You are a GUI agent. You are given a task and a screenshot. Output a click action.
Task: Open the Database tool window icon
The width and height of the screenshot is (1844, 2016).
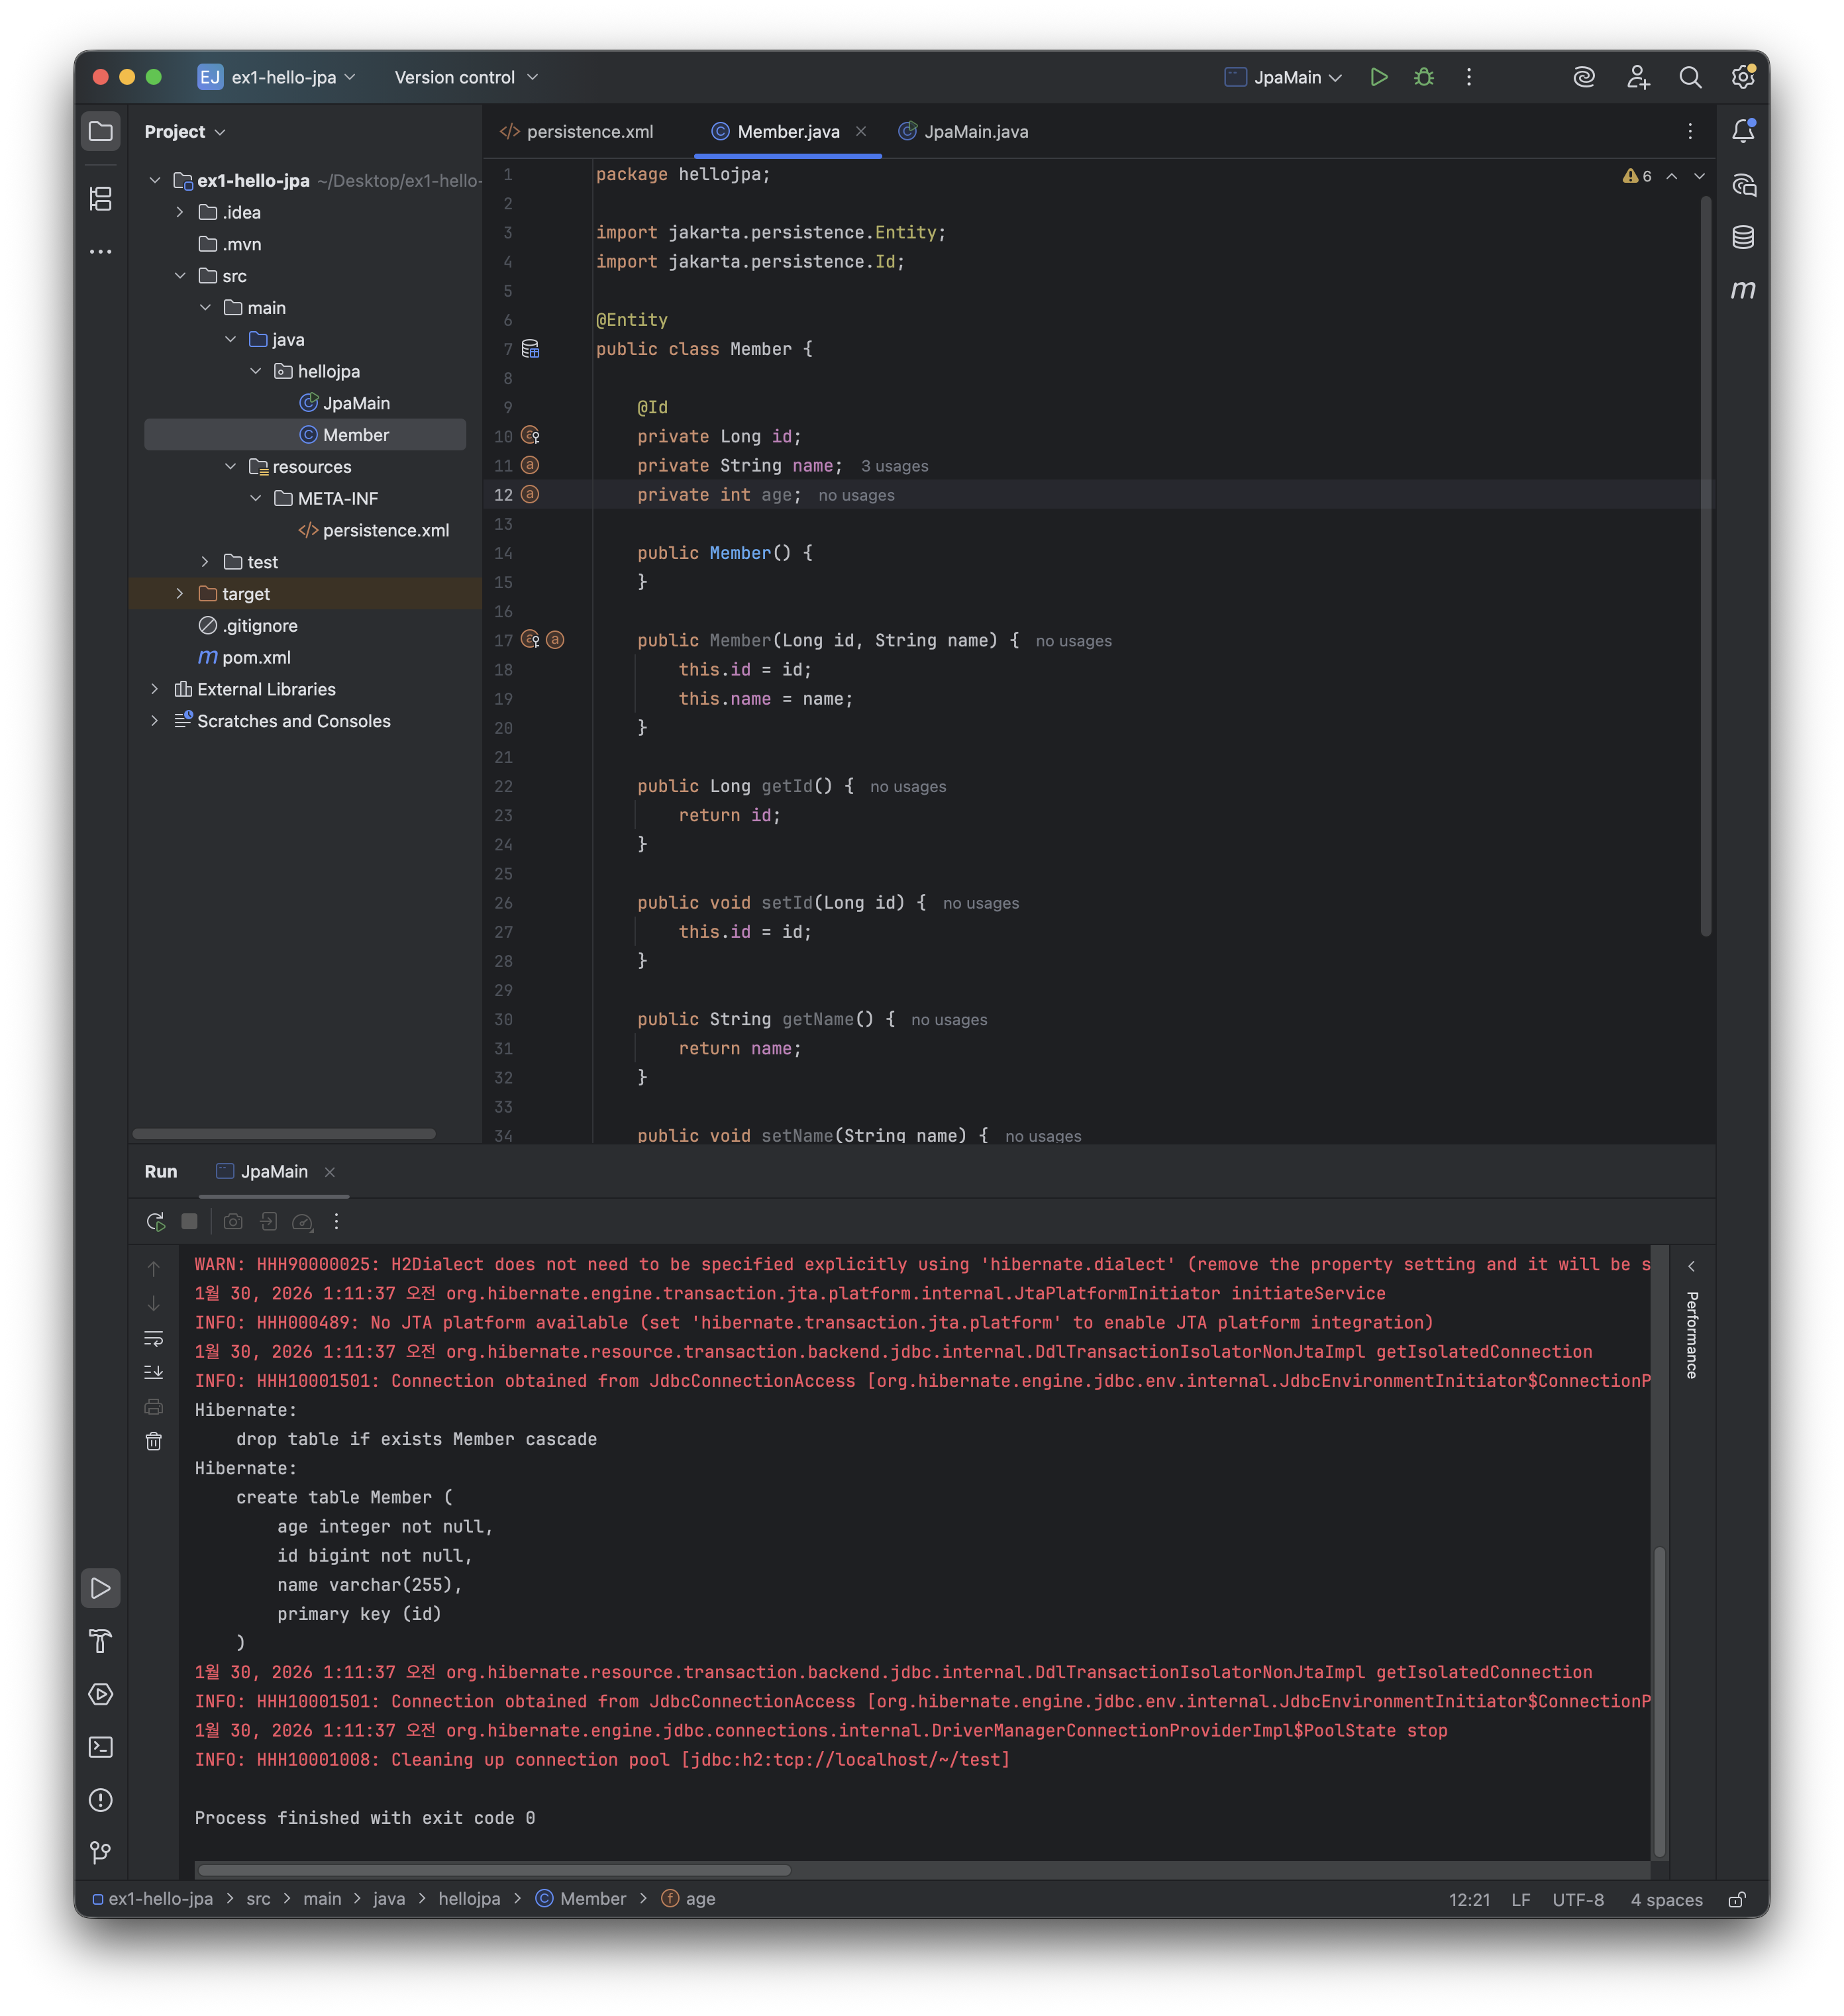click(x=1743, y=237)
